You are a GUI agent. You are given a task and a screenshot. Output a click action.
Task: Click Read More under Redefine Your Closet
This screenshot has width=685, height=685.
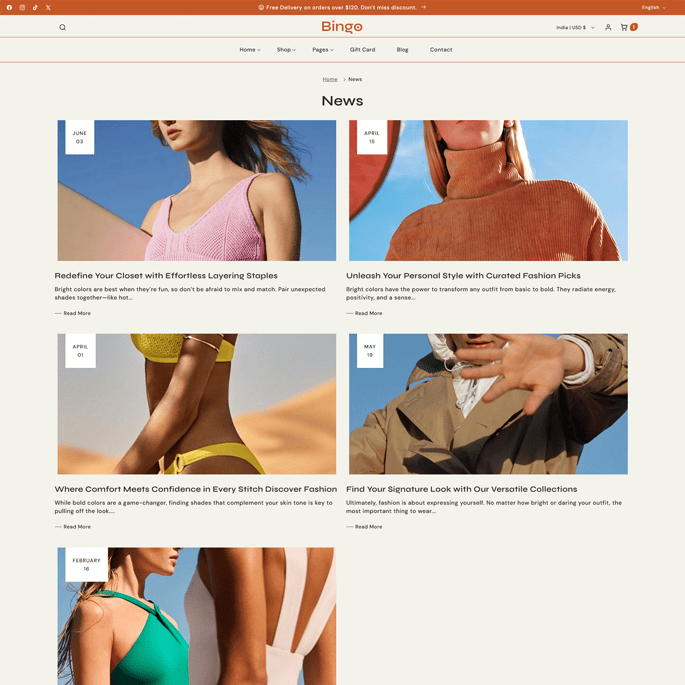[x=73, y=313]
